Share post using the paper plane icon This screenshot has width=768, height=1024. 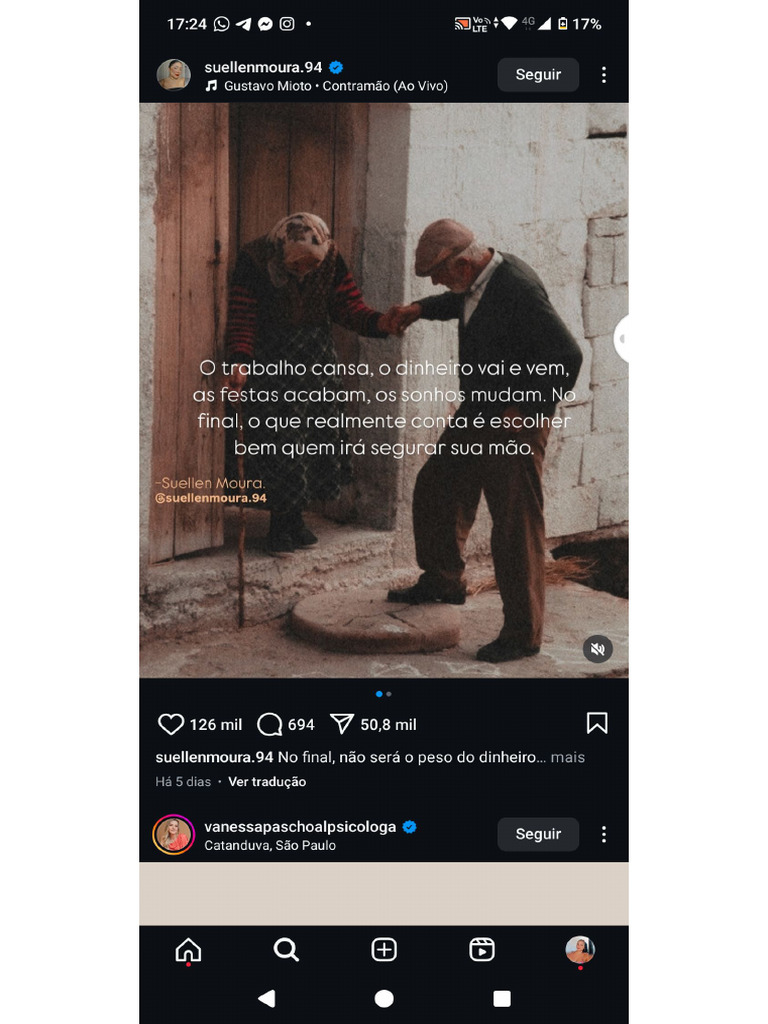tap(342, 724)
